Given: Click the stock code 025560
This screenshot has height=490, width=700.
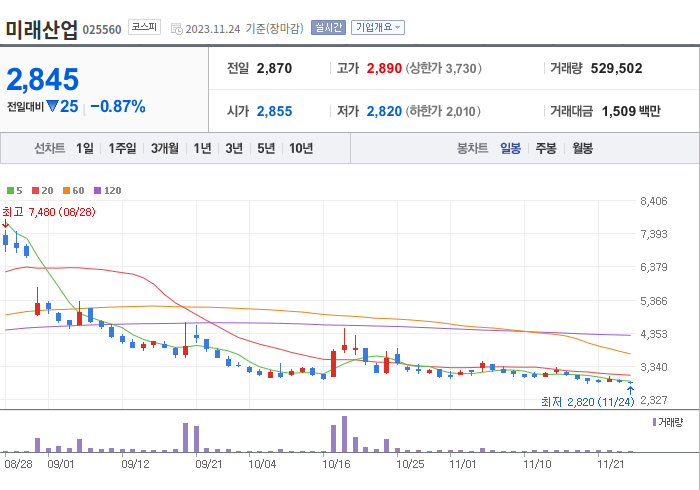Looking at the screenshot, I should (102, 30).
